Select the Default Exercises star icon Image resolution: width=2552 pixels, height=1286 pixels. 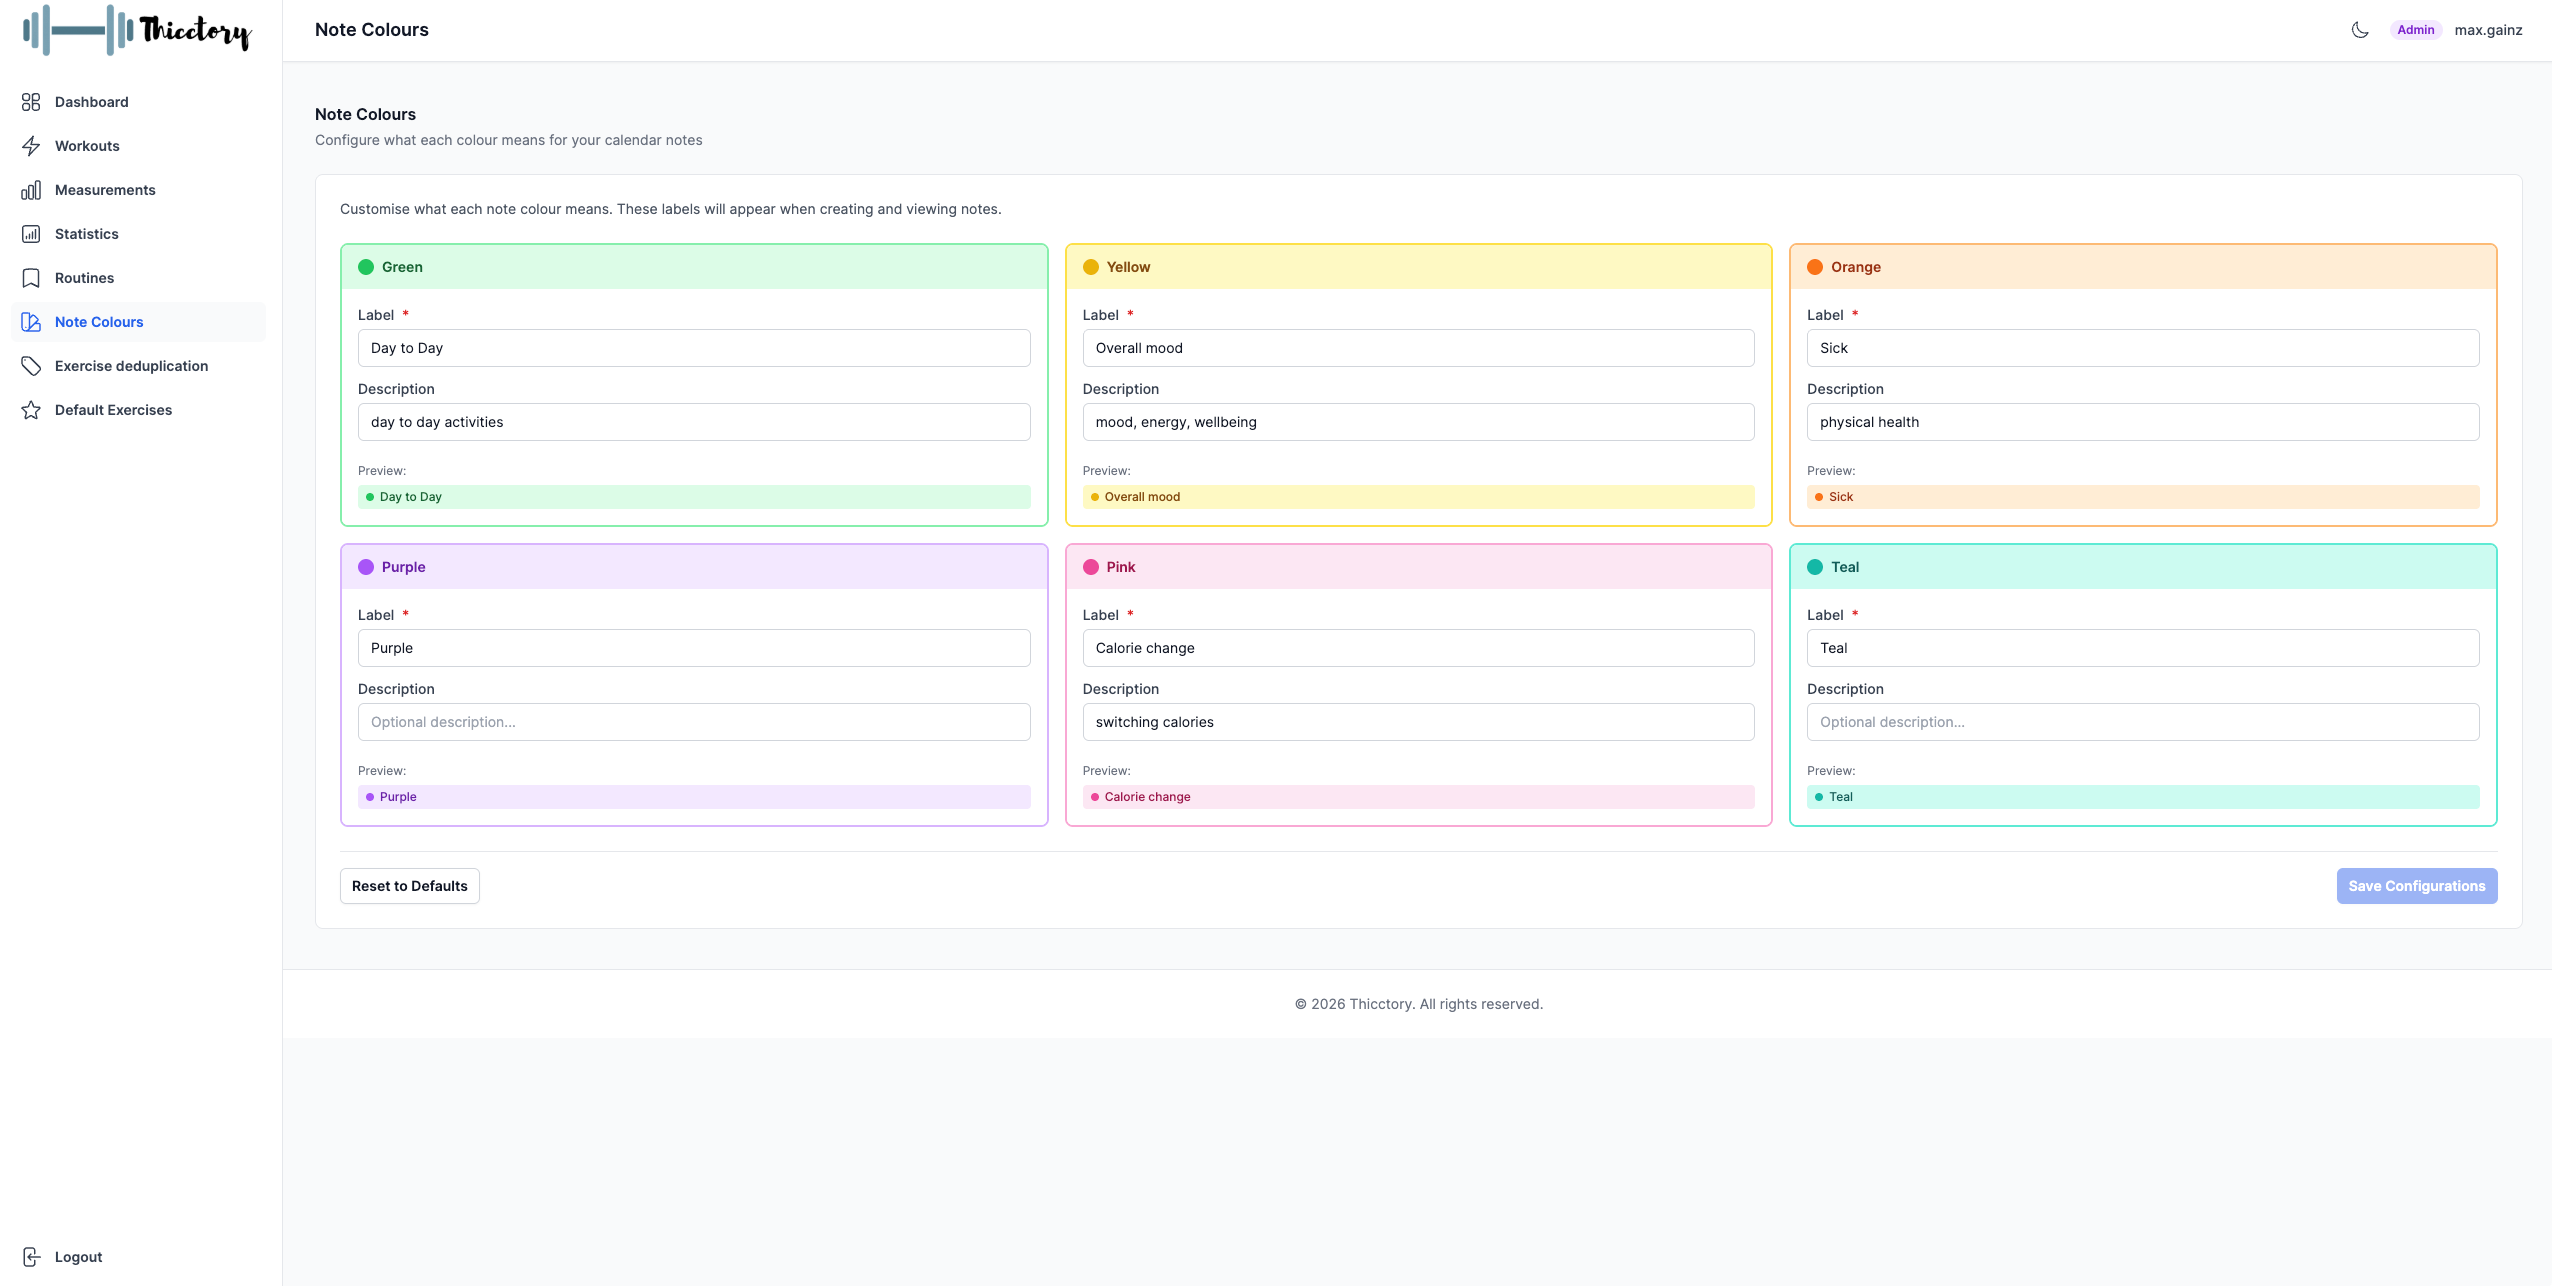tap(31, 409)
